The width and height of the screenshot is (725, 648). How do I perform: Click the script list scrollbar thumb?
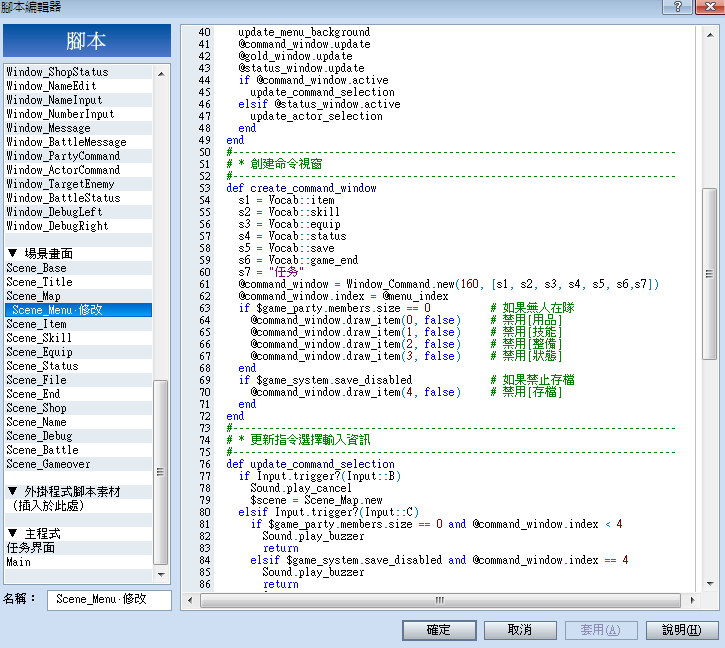coord(161,472)
